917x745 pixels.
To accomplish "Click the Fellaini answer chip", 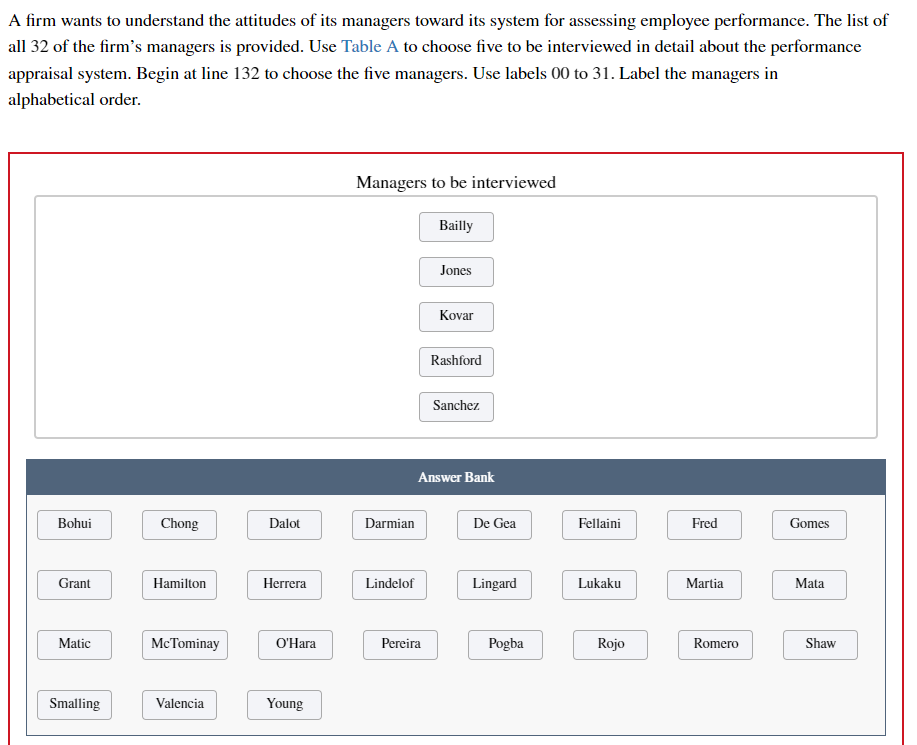I will coord(599,525).
